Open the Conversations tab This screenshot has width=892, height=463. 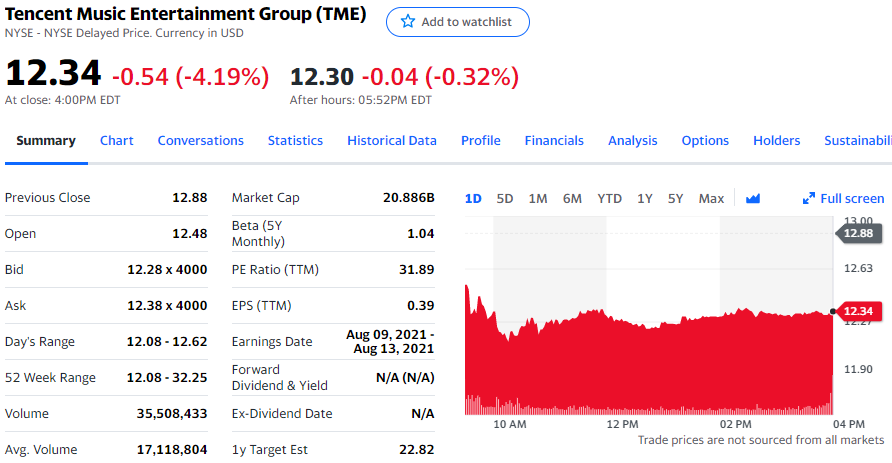click(x=200, y=140)
